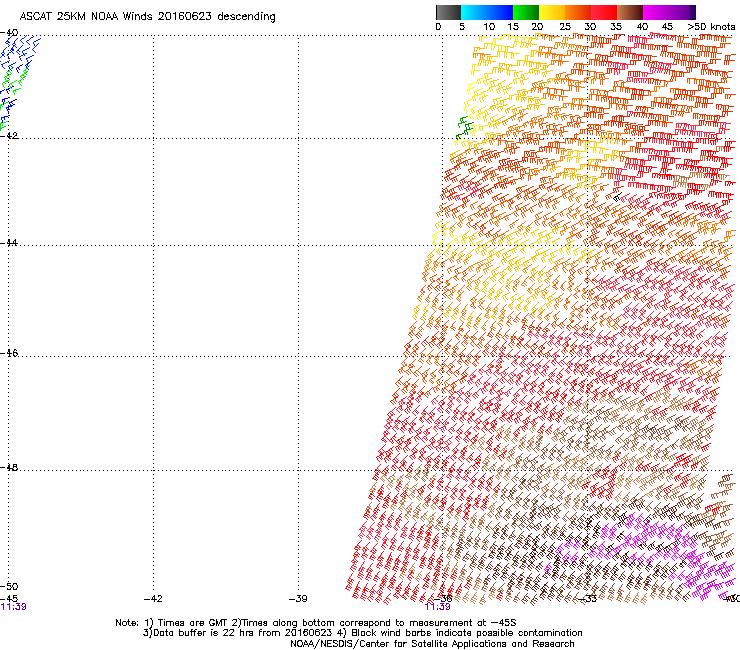
Task: Click the 'NOAA/NESDIS/Center for Satellite Applications and Research' credit
Action: click(x=432, y=644)
